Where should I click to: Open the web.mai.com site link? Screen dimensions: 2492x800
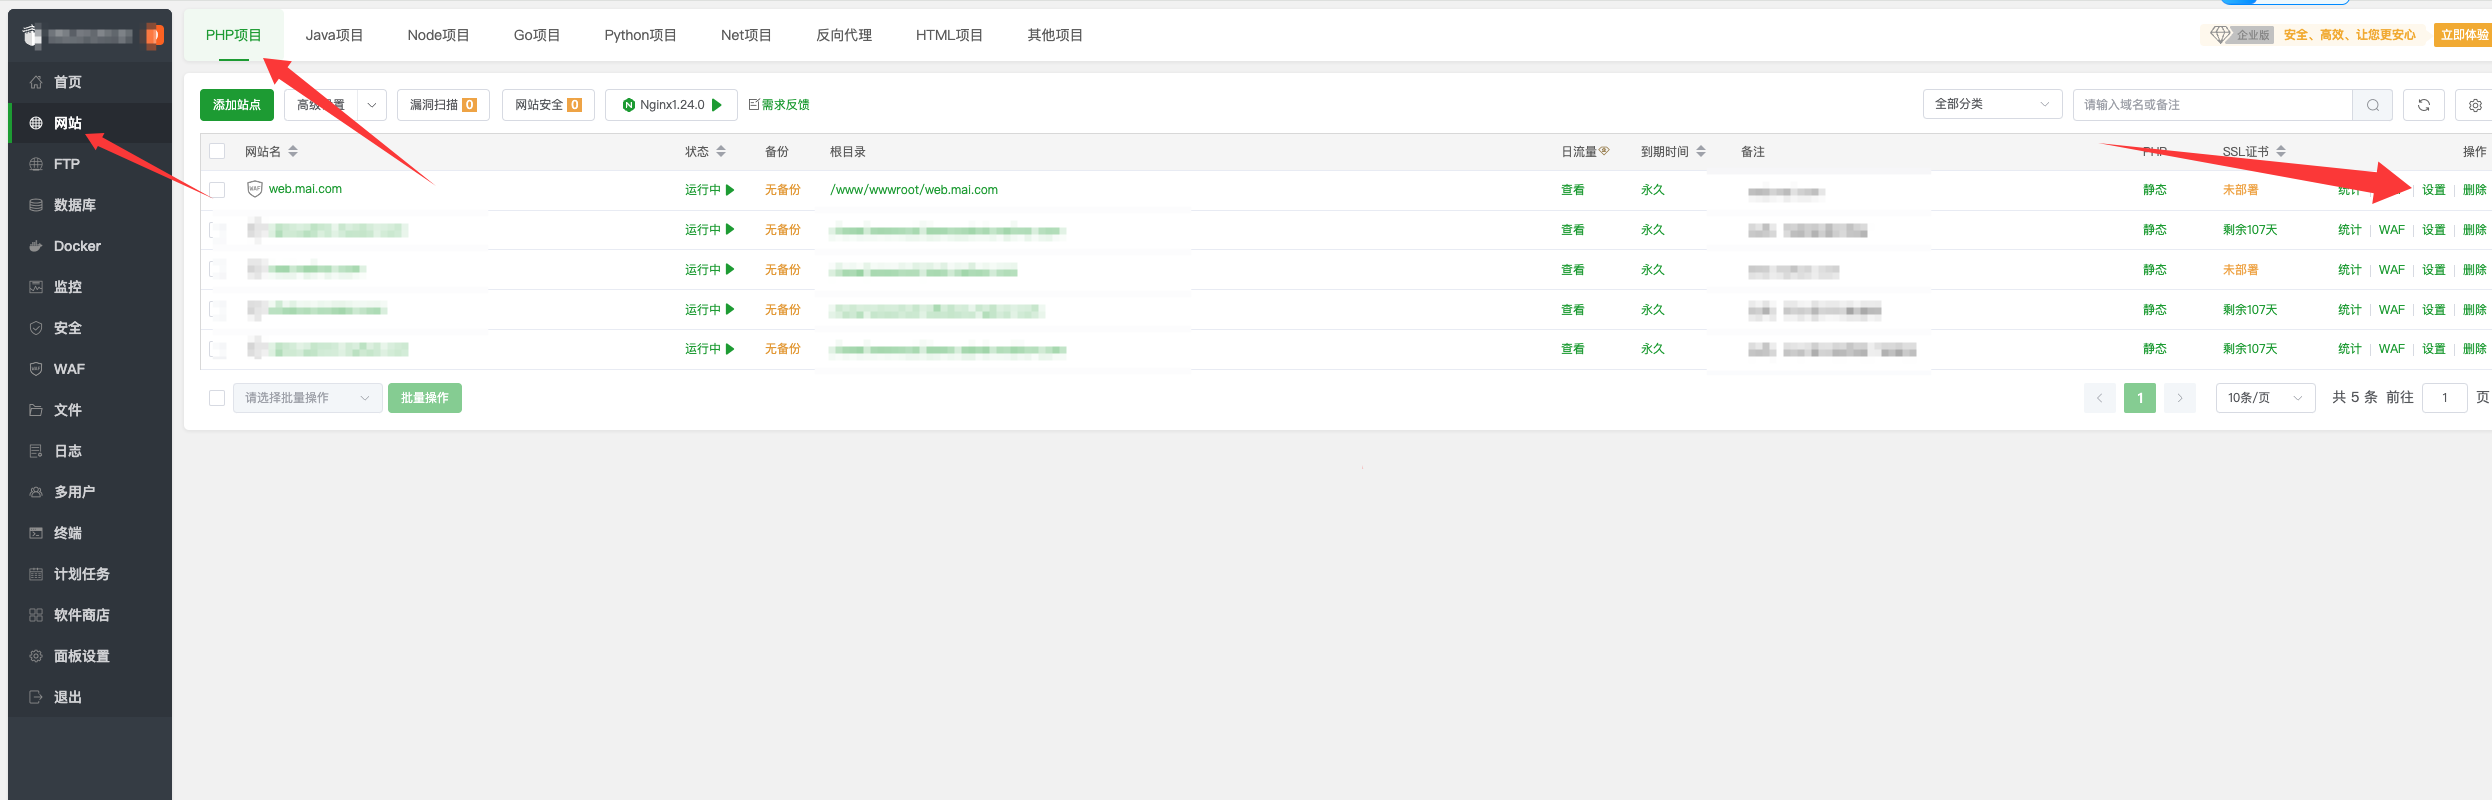coord(305,189)
